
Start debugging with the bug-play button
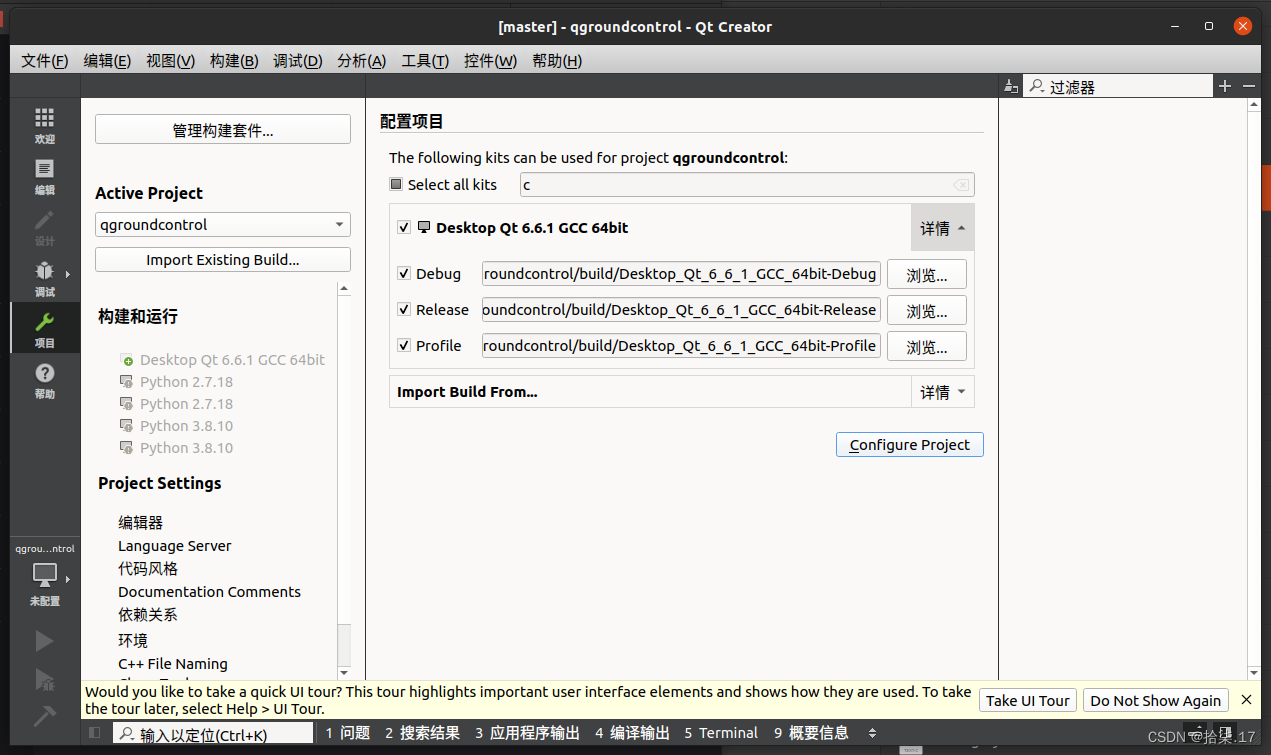coord(44,679)
